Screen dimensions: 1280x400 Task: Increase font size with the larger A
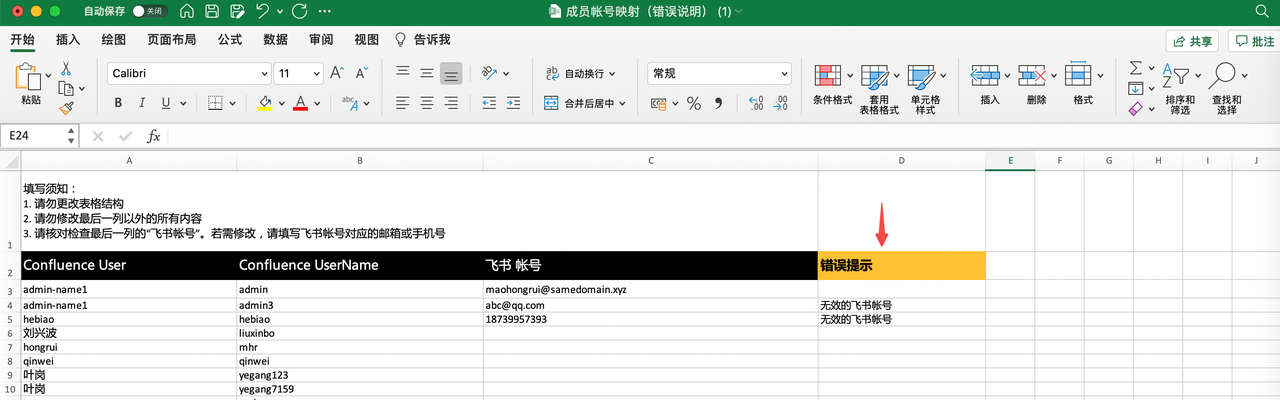tap(336, 73)
